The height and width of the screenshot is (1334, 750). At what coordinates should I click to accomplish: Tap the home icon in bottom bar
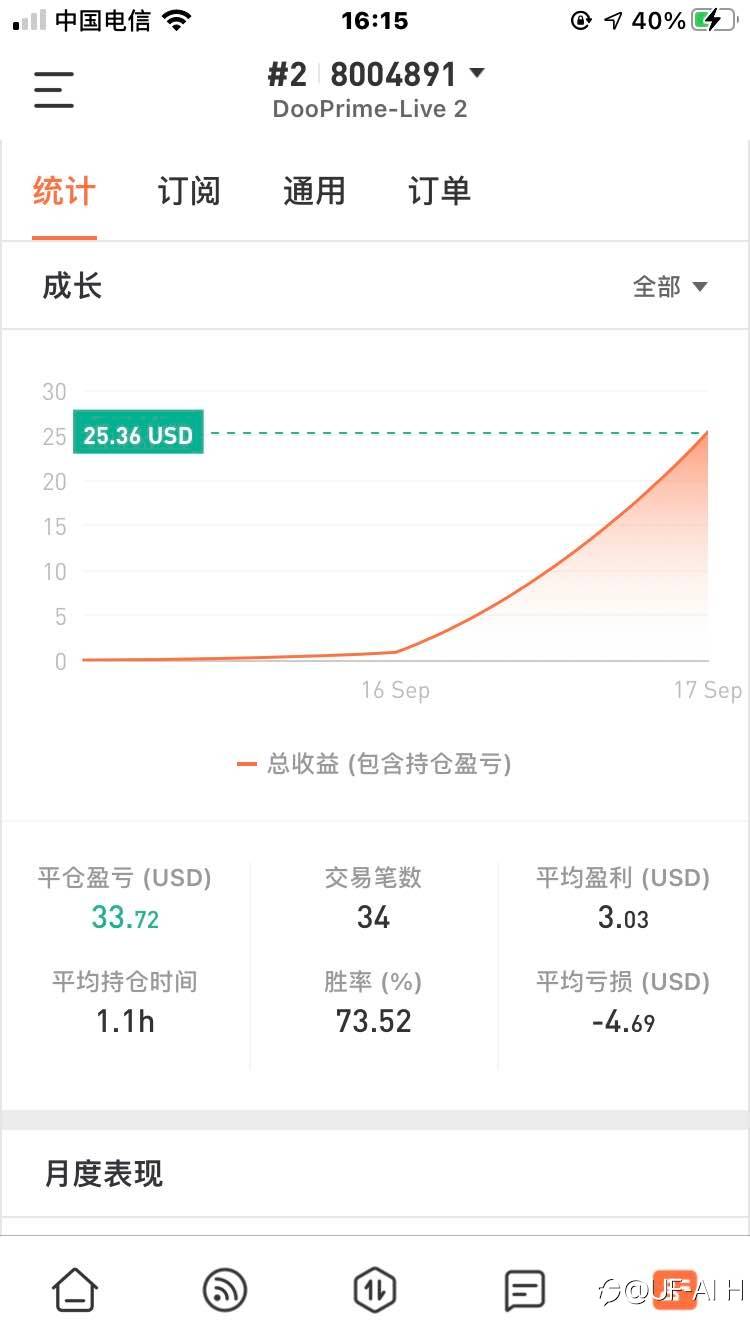tap(75, 1290)
